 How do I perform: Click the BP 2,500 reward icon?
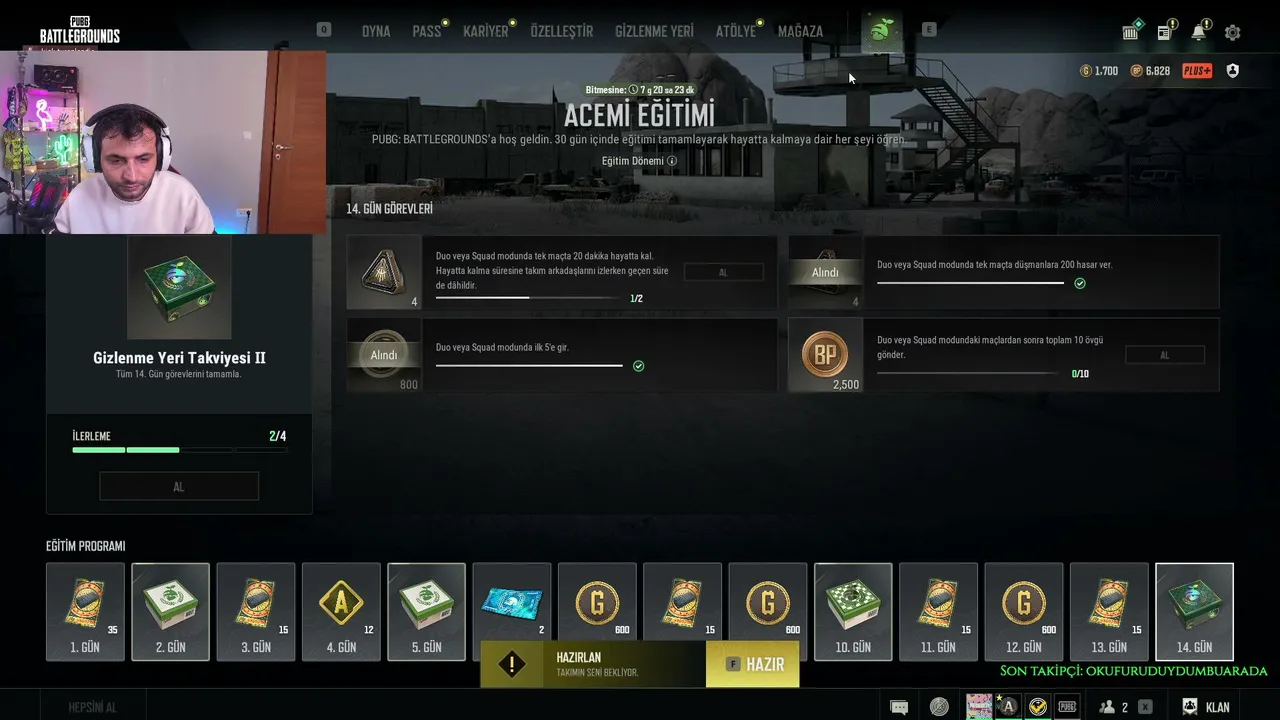tap(825, 355)
